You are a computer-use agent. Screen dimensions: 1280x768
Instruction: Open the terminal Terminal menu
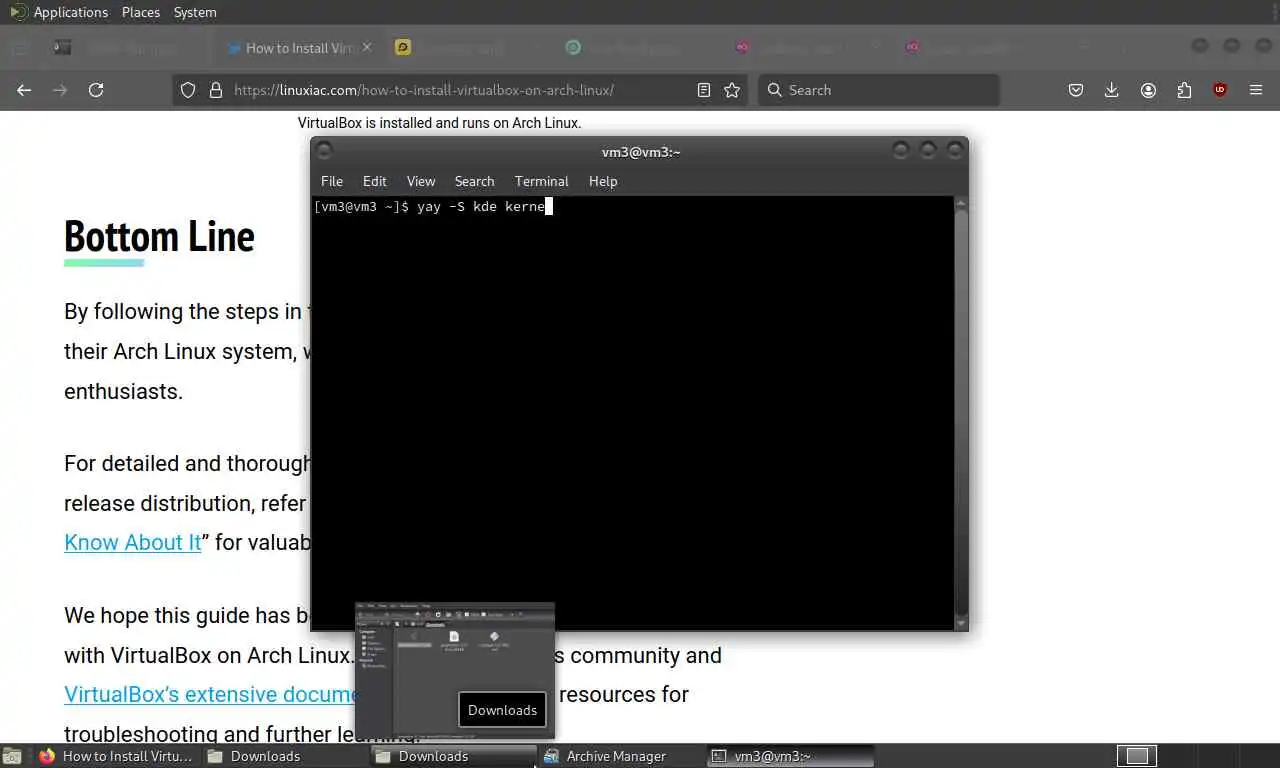[542, 181]
